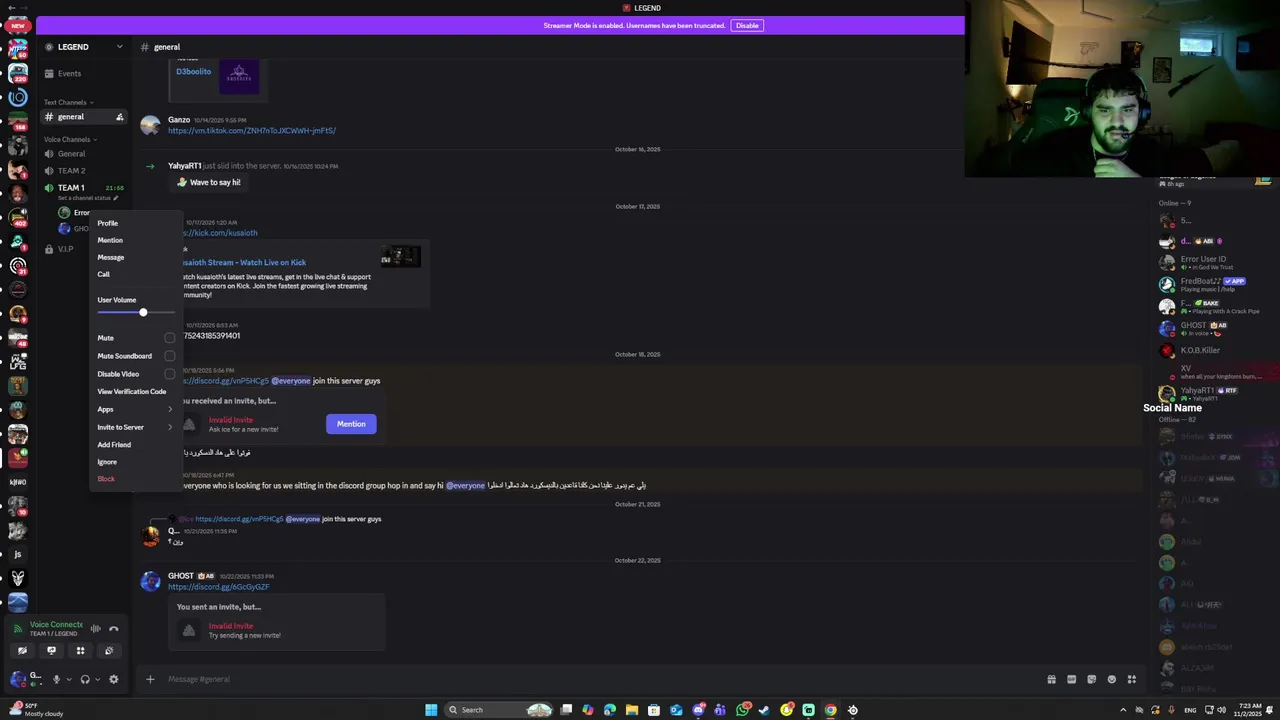Viewport: 1280px width, 720px height.
Task: Open GHOST's discord.gg invite link
Action: click(x=219, y=587)
